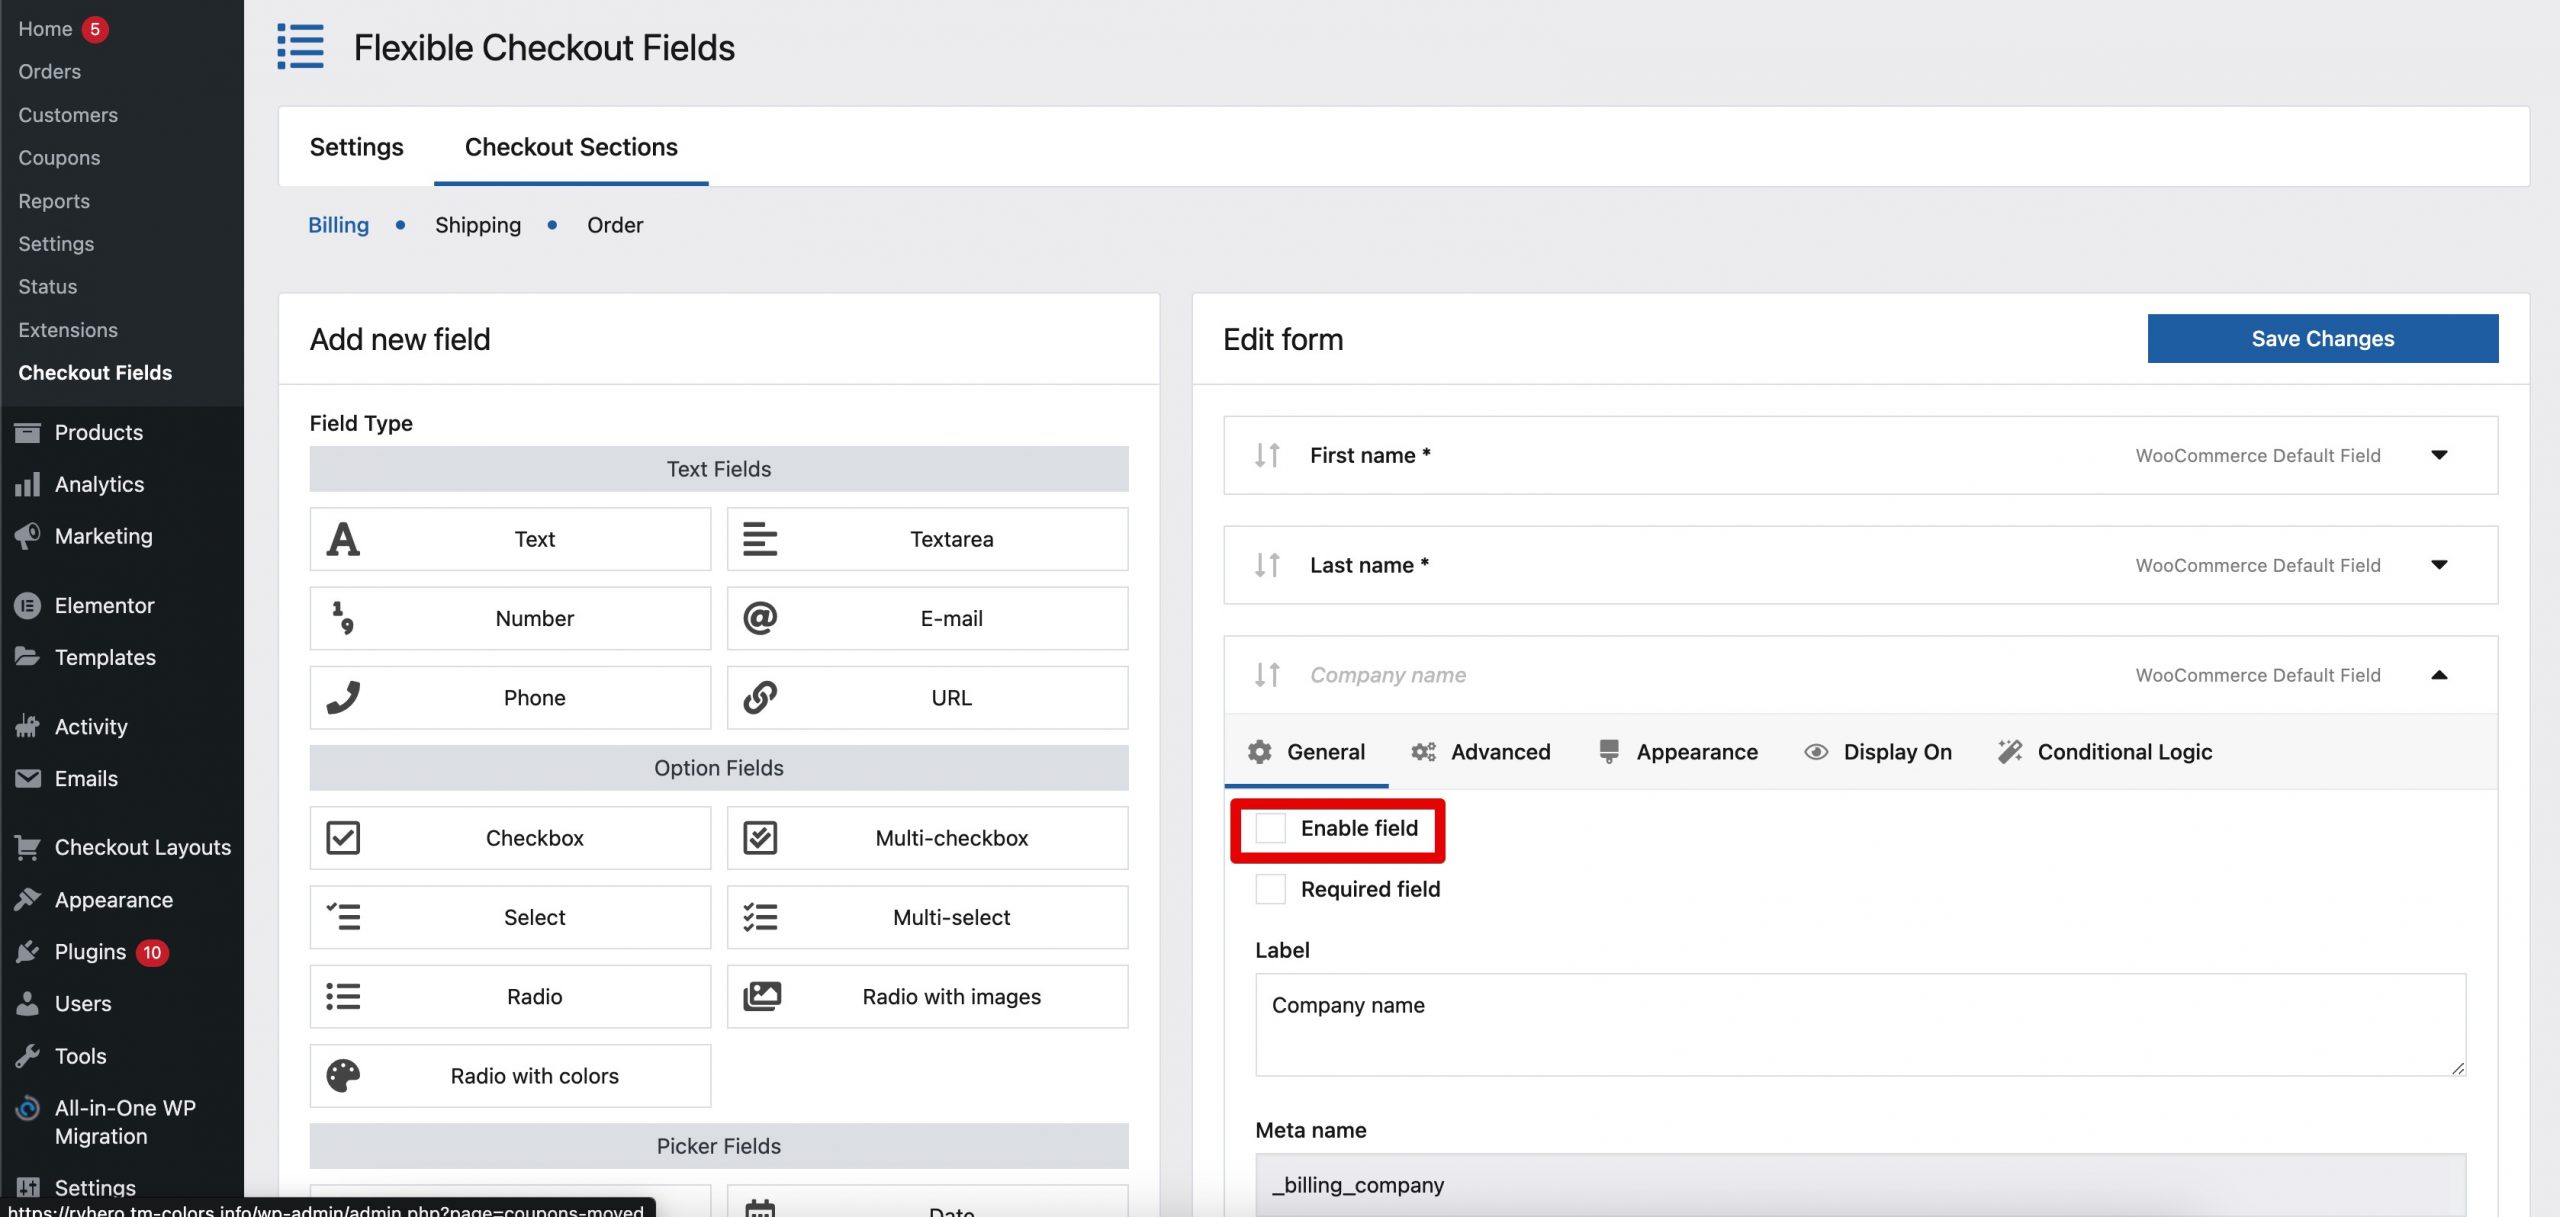Click the Checkout Layouts cart icon
Image resolution: width=2560 pixels, height=1217 pixels.
point(28,847)
